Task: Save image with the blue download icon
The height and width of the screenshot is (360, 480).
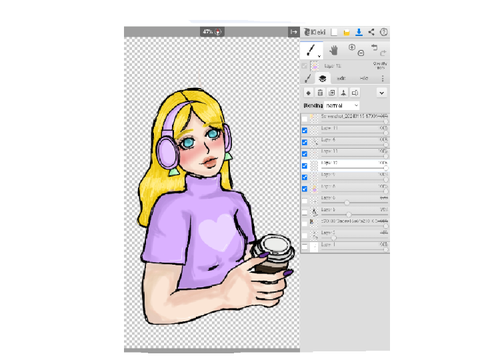Action: 359,32
